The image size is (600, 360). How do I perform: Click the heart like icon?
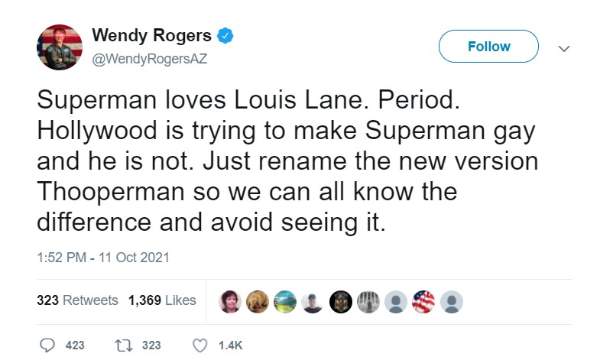pos(199,345)
